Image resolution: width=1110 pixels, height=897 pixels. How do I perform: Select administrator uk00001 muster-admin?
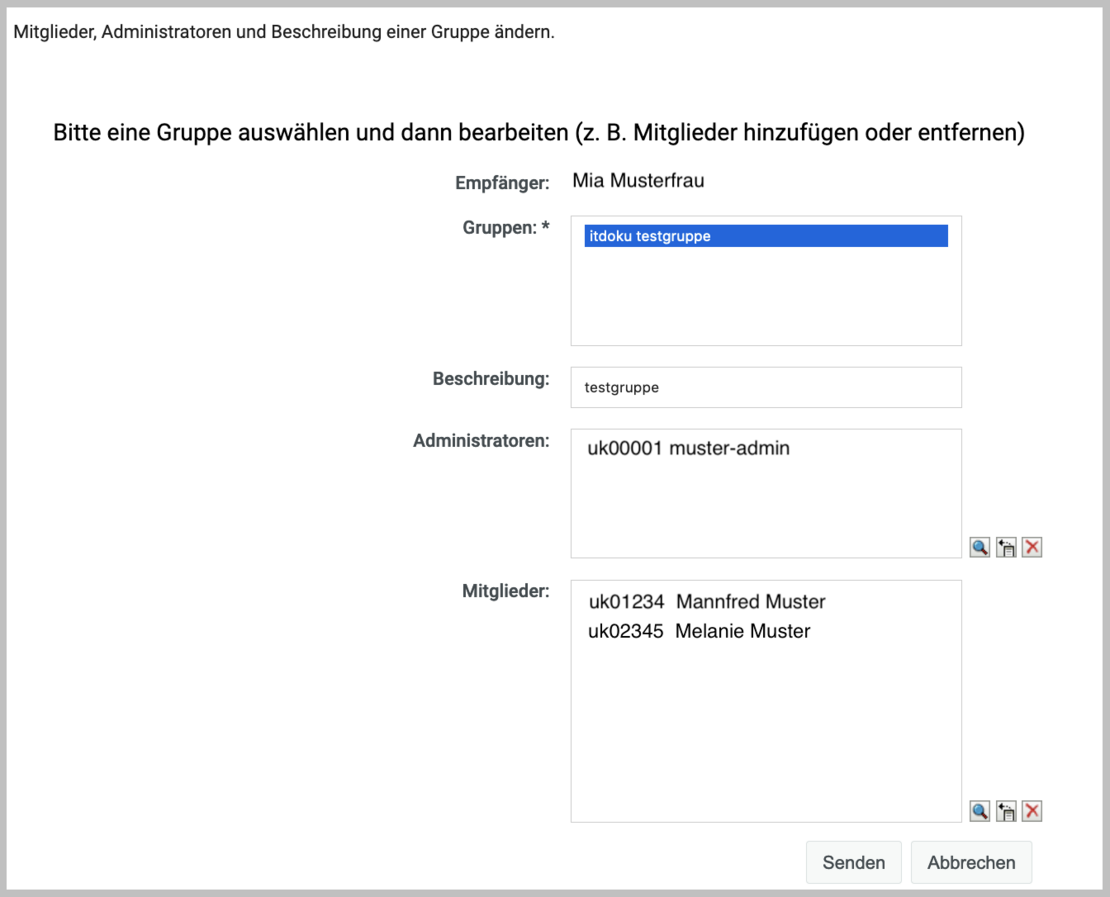688,449
